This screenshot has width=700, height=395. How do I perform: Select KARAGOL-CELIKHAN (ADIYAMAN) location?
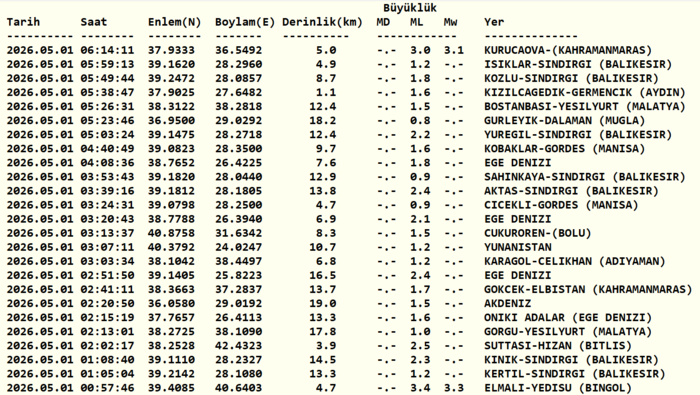(575, 261)
